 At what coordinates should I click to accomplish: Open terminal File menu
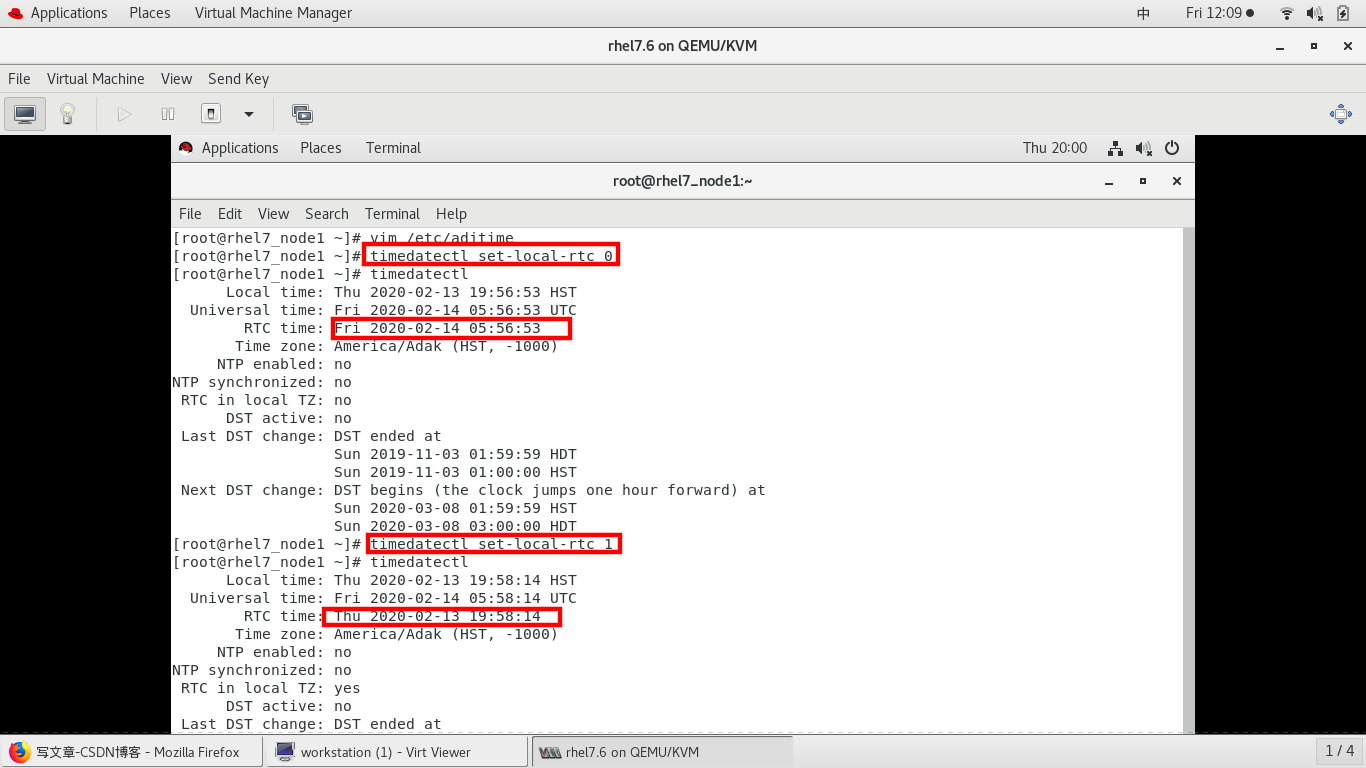[190, 214]
